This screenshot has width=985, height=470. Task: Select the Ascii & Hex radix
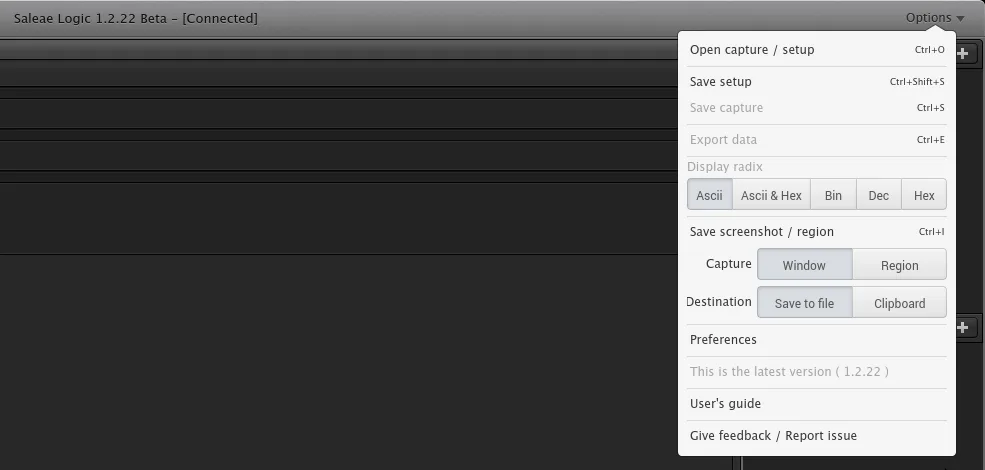pos(771,195)
